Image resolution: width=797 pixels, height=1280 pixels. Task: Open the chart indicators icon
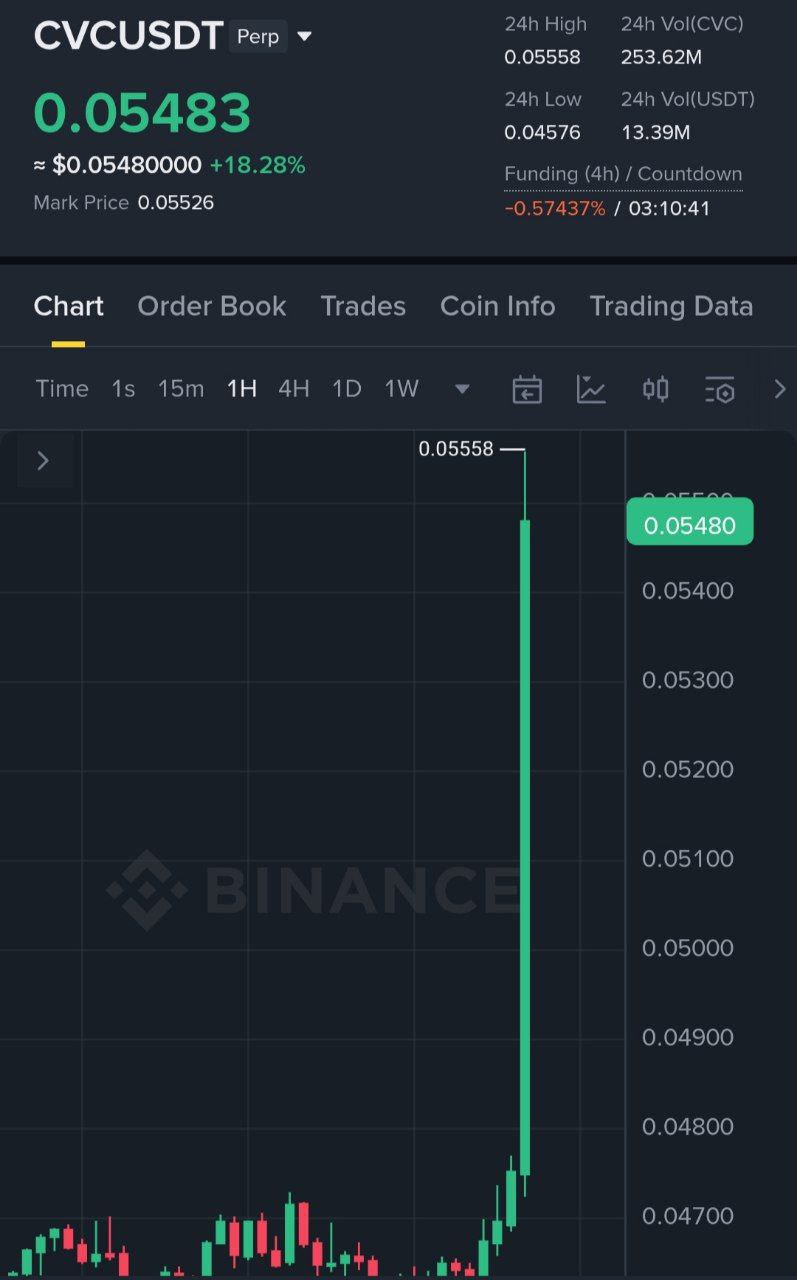click(591, 389)
